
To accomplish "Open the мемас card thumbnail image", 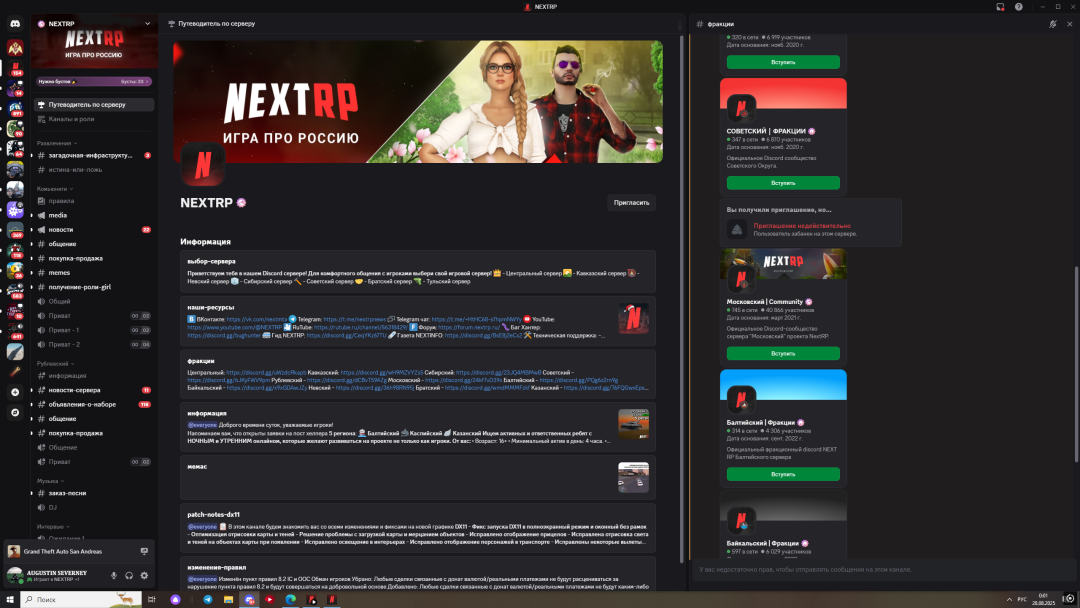I will [633, 477].
